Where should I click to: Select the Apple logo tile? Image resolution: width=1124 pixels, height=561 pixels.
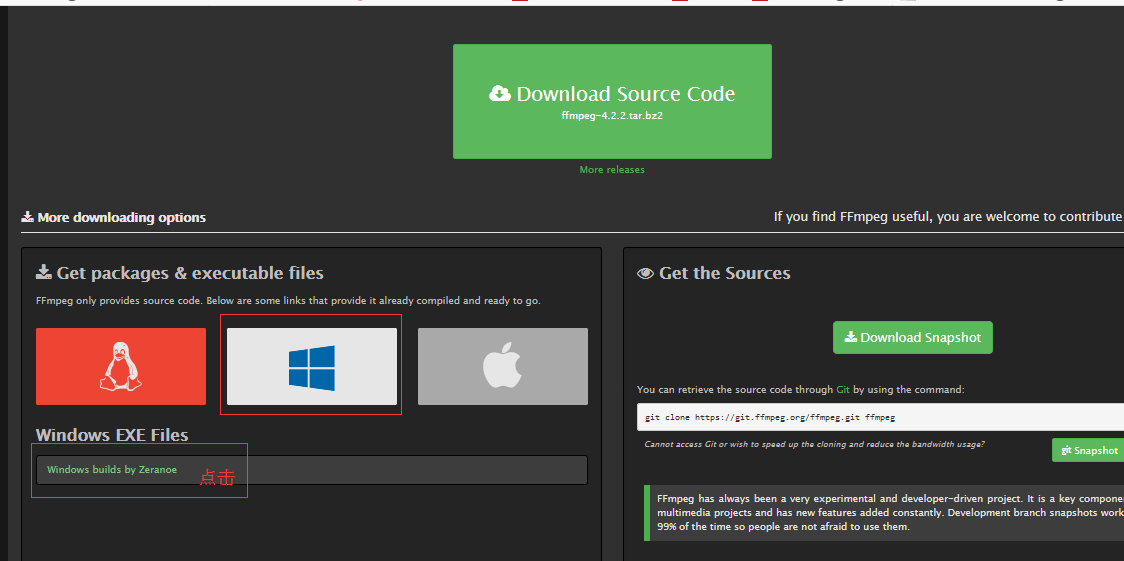click(x=503, y=366)
